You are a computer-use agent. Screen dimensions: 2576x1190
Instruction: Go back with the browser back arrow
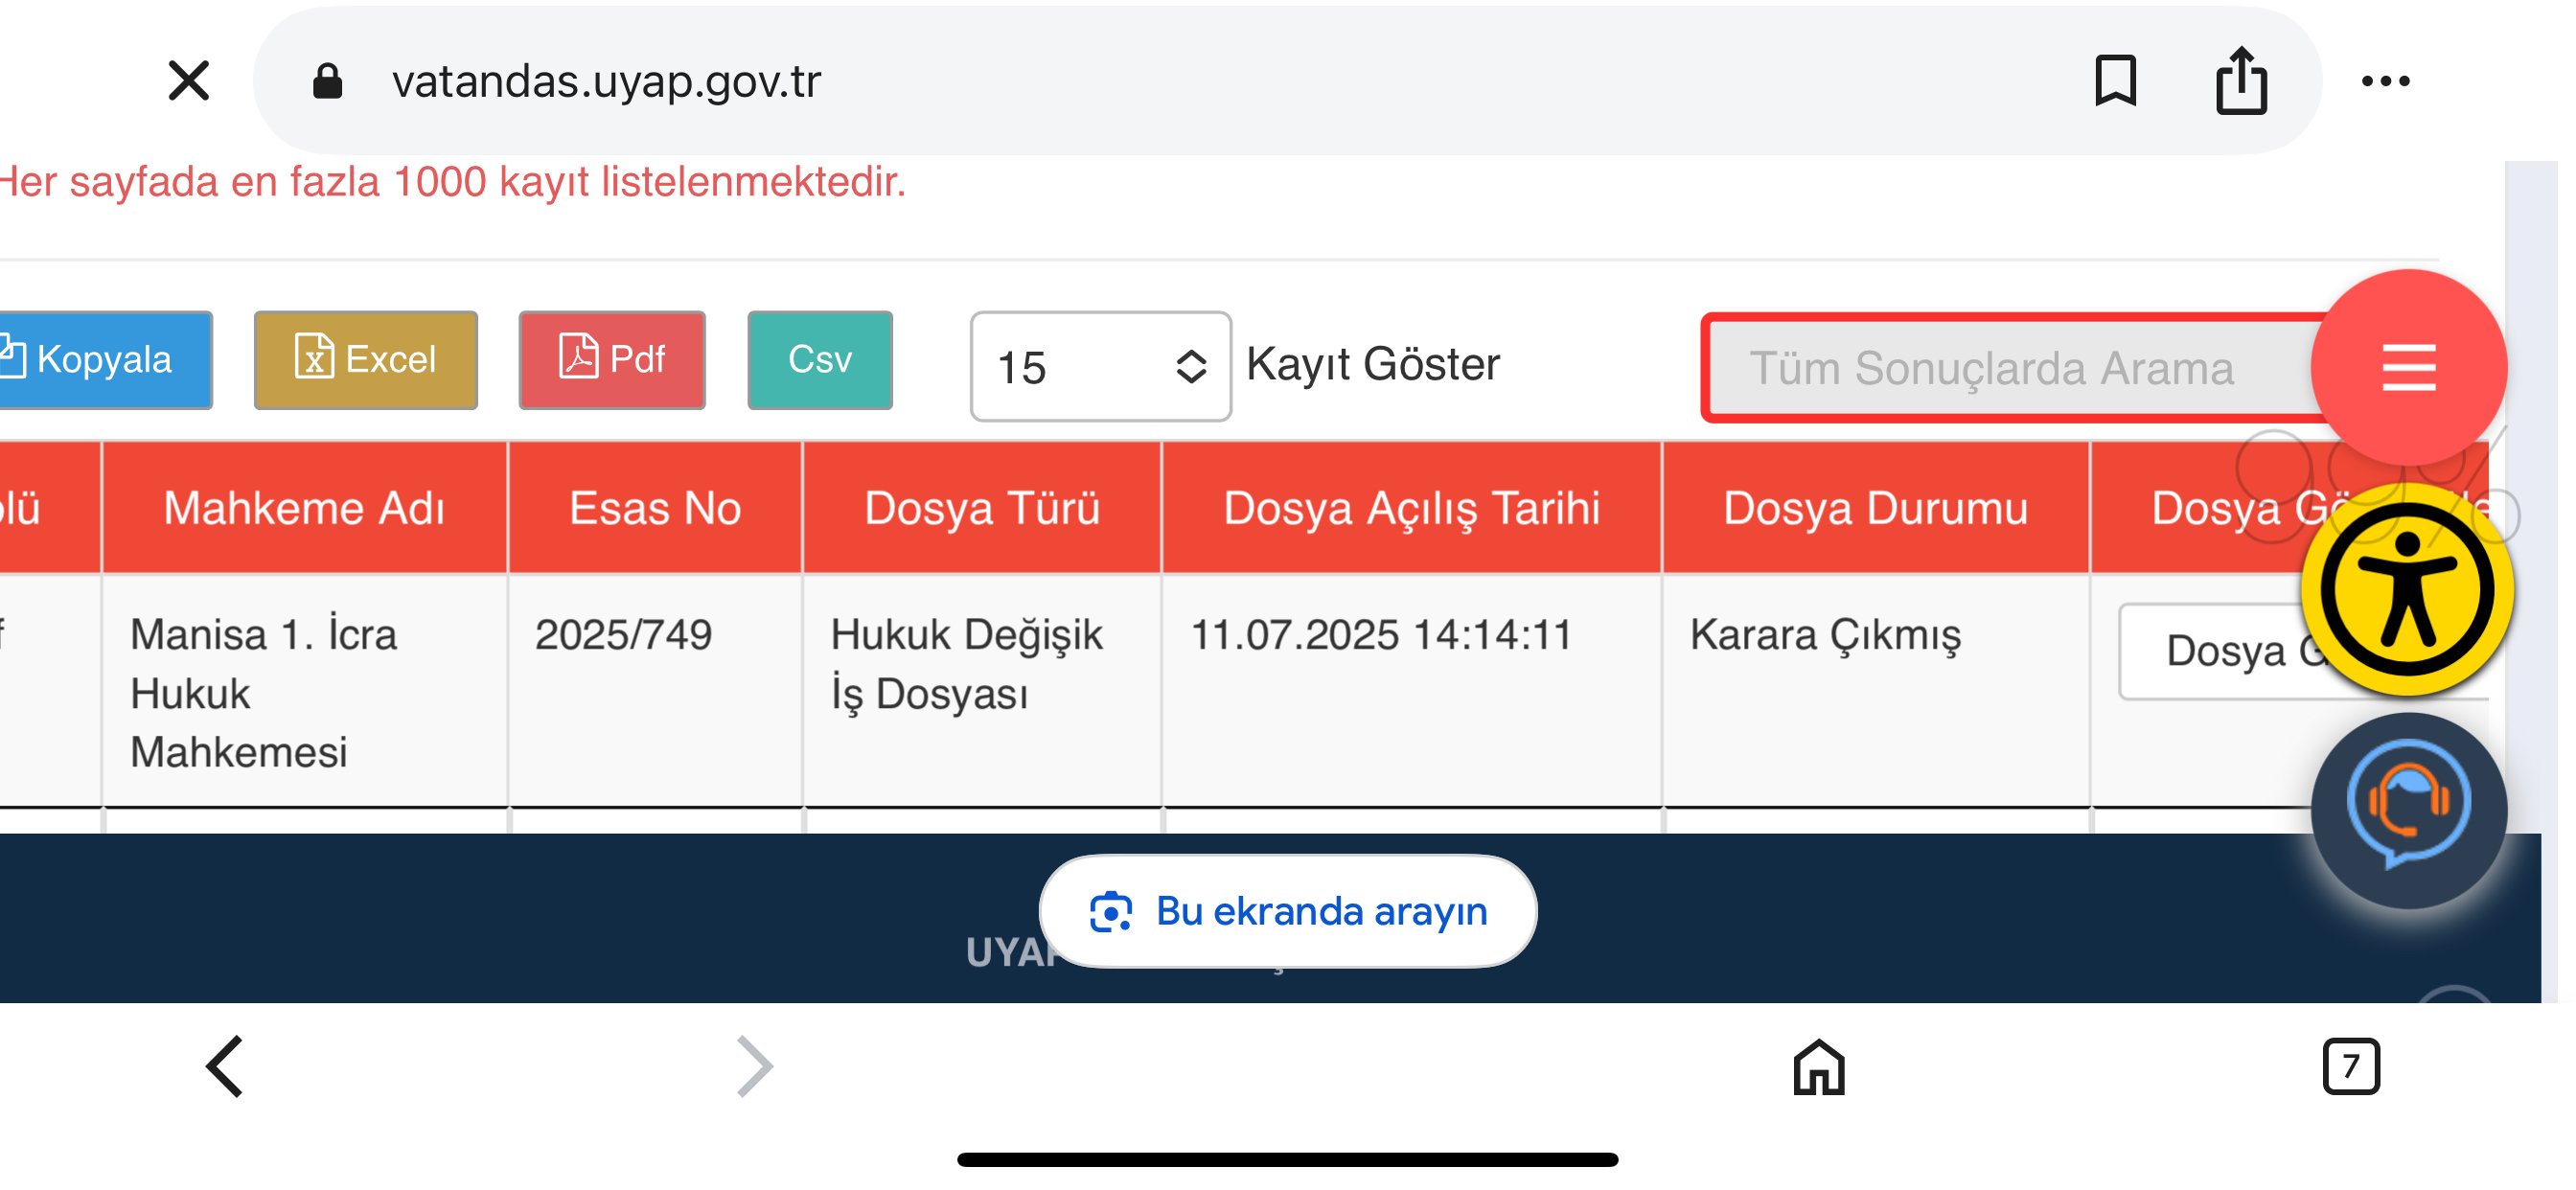pos(225,1066)
